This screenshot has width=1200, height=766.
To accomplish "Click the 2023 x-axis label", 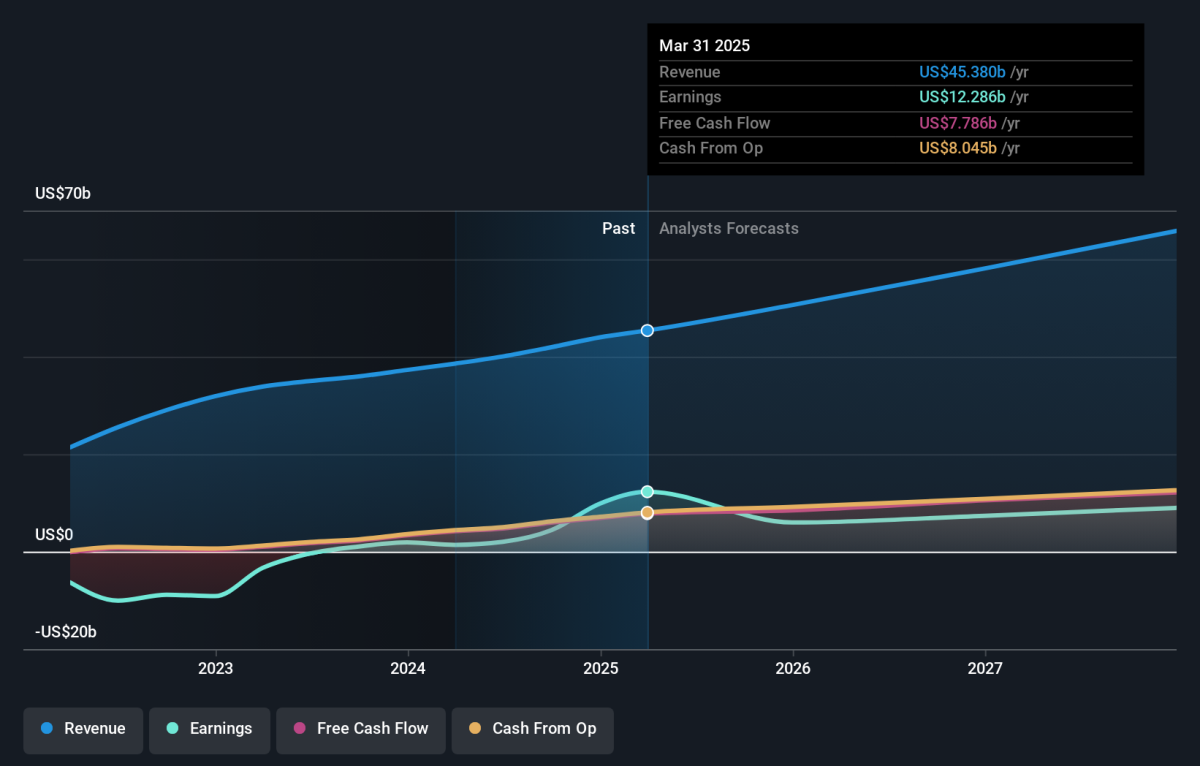I will point(216,668).
